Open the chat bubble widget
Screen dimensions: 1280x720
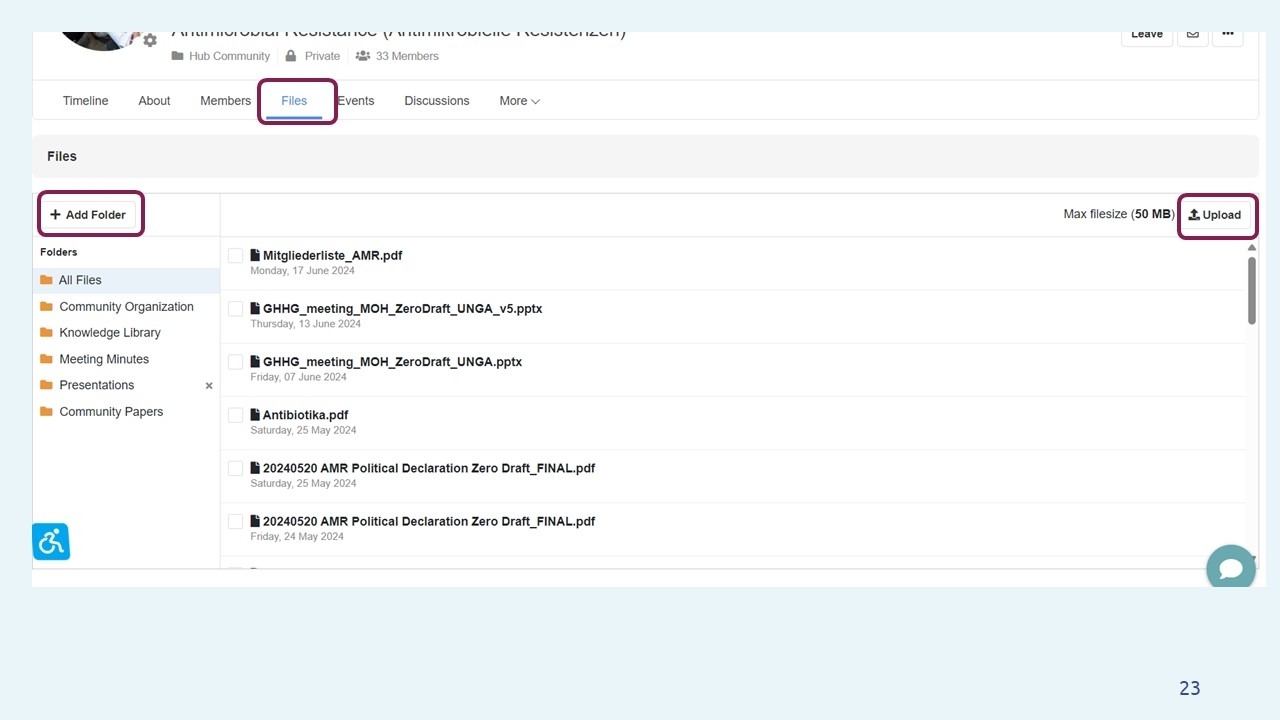click(x=1230, y=568)
